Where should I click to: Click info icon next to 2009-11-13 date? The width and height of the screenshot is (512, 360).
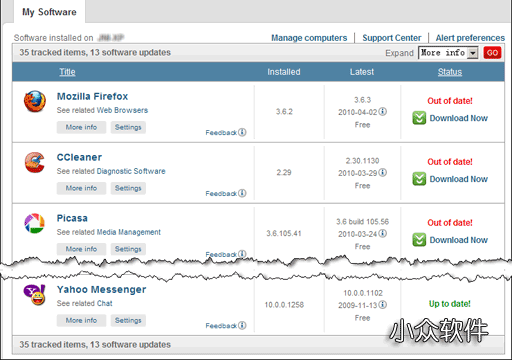(x=383, y=305)
